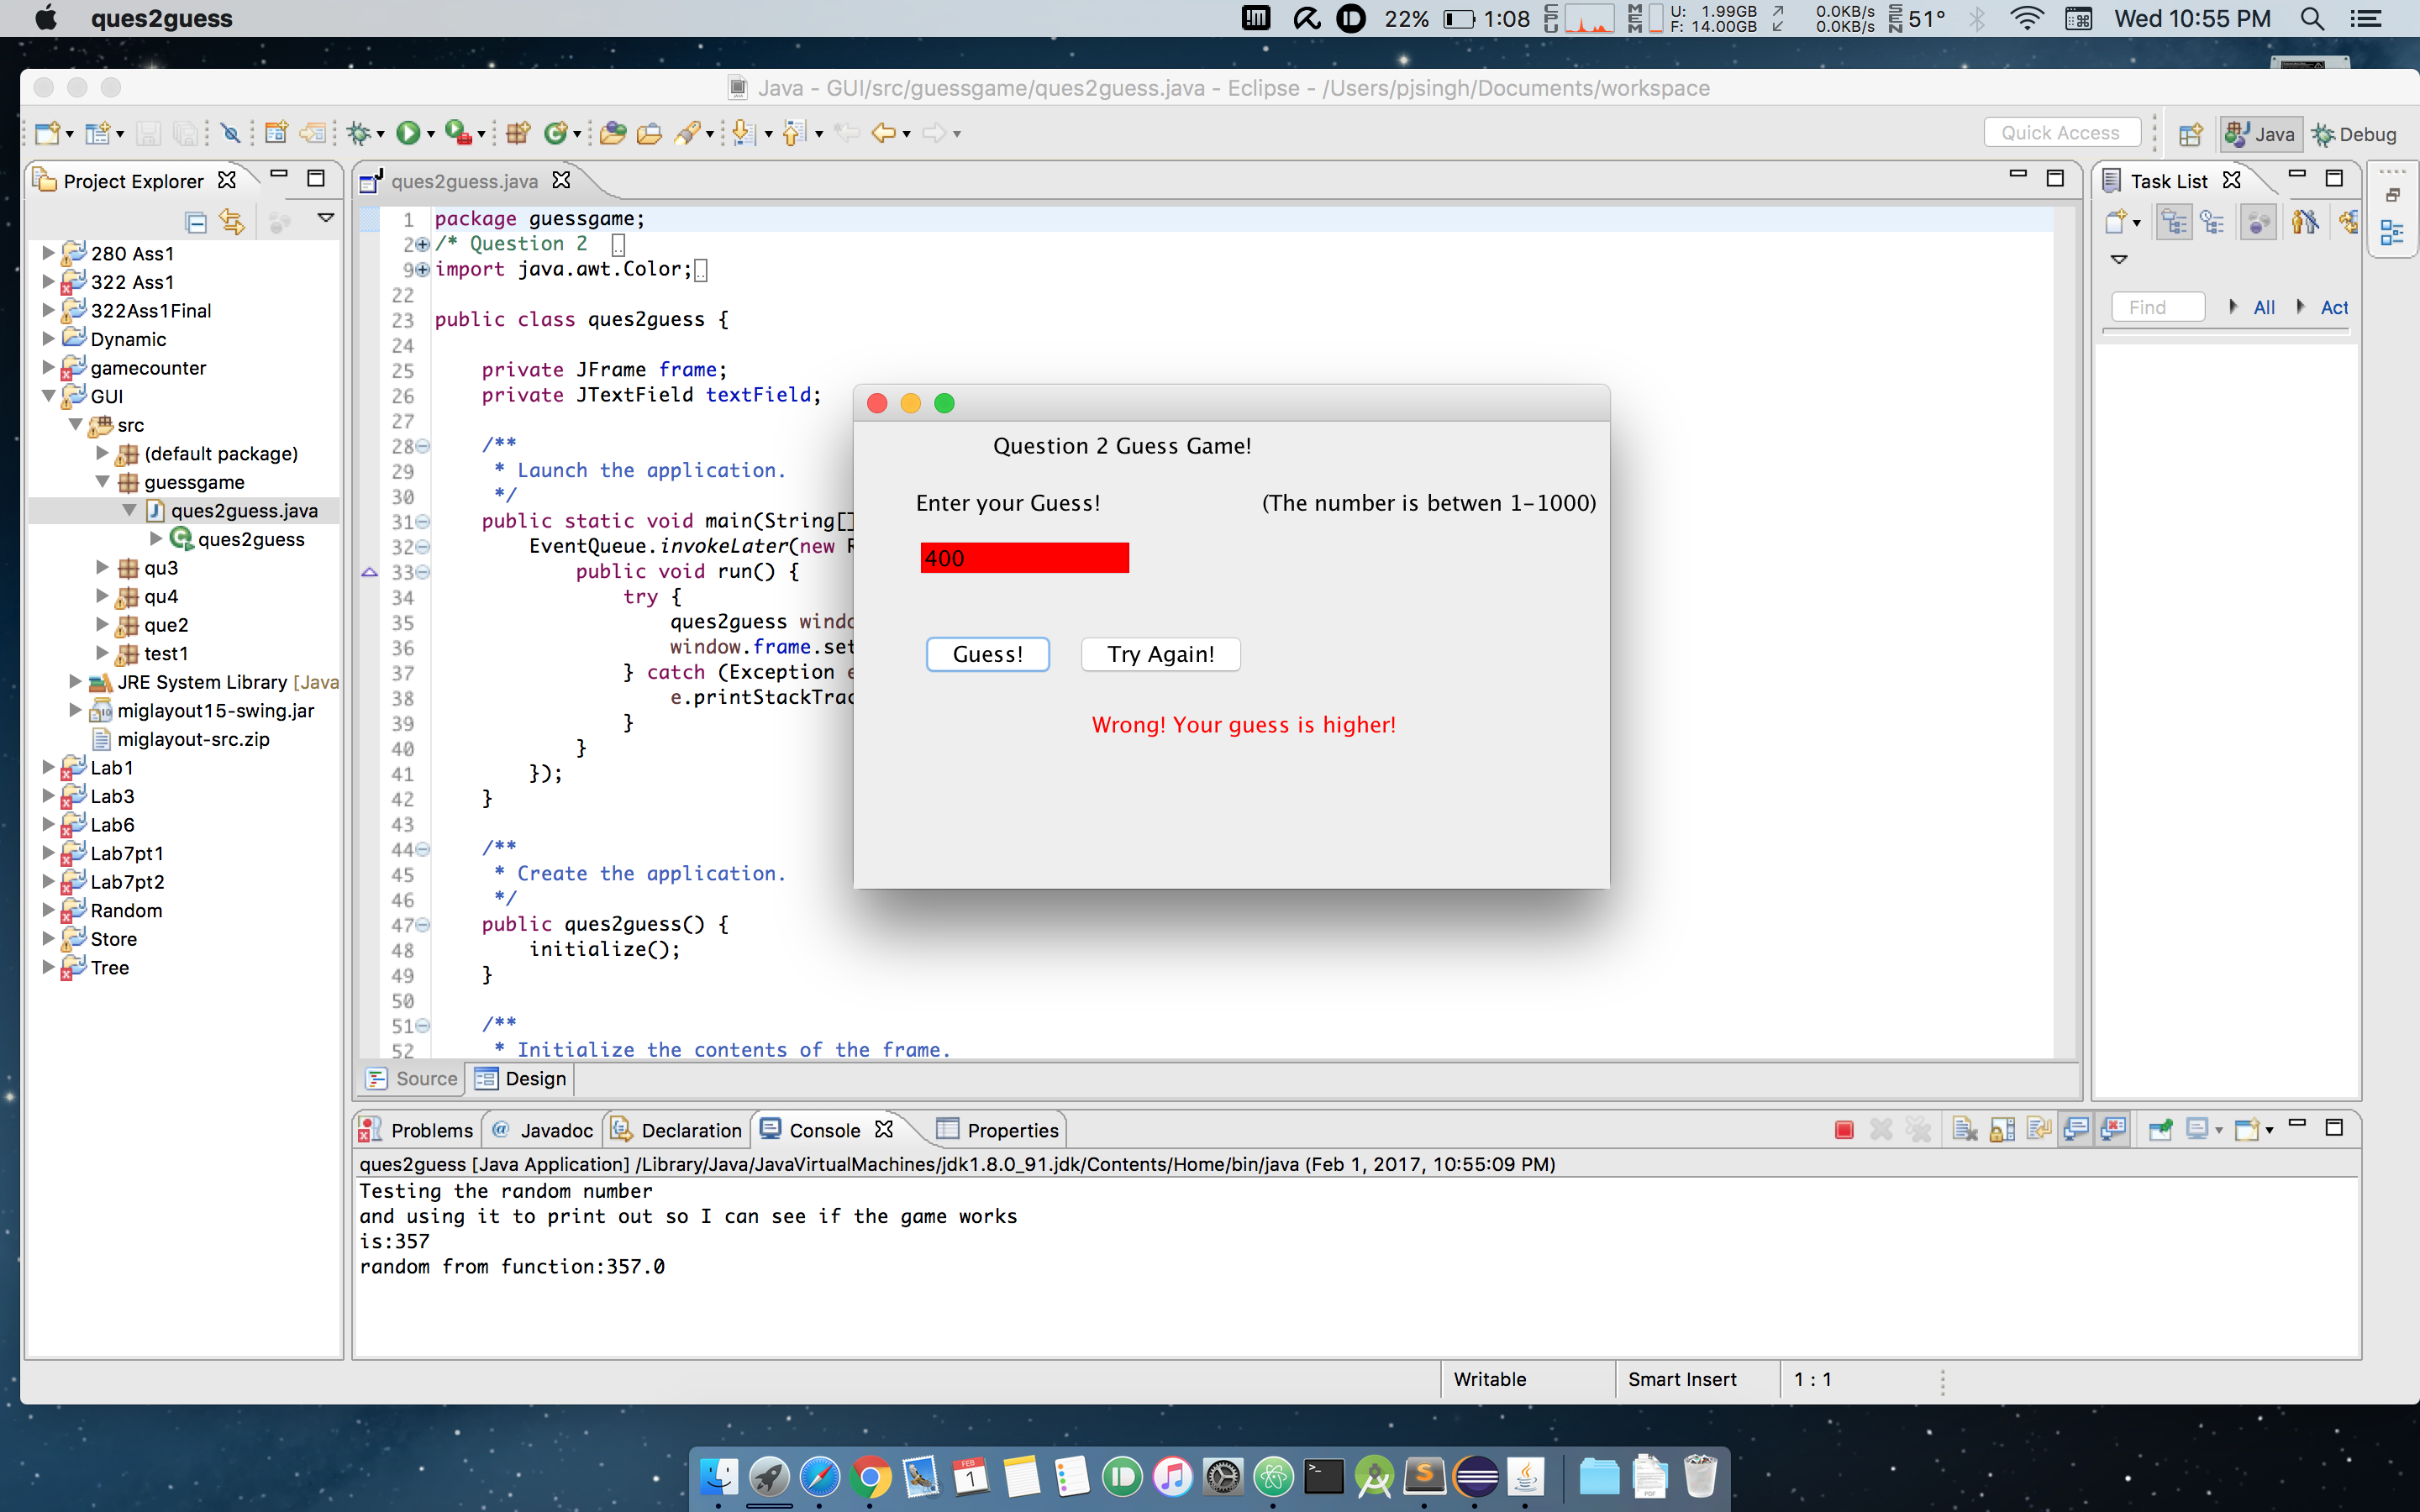Start debugging with the bug toolbar icon
Viewport: 2420px width, 1512px height.
(359, 133)
